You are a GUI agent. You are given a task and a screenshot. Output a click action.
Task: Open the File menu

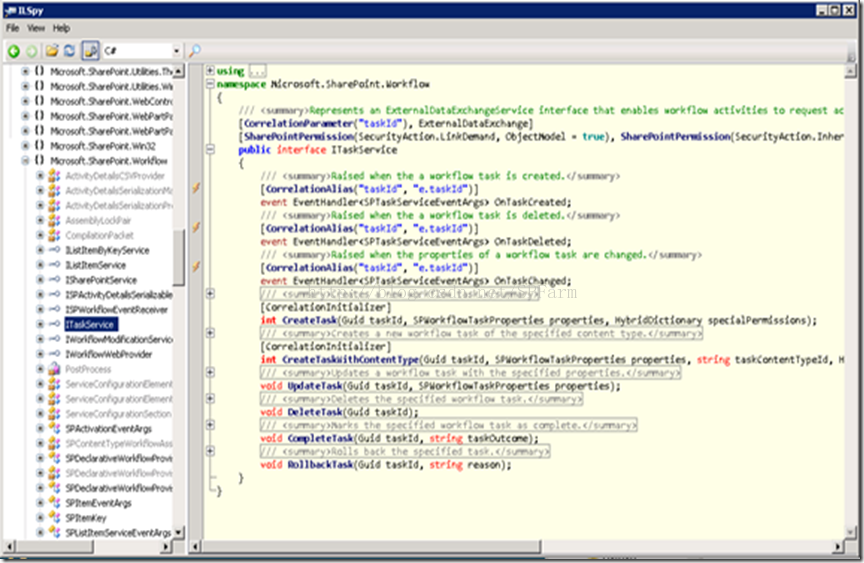tap(13, 28)
